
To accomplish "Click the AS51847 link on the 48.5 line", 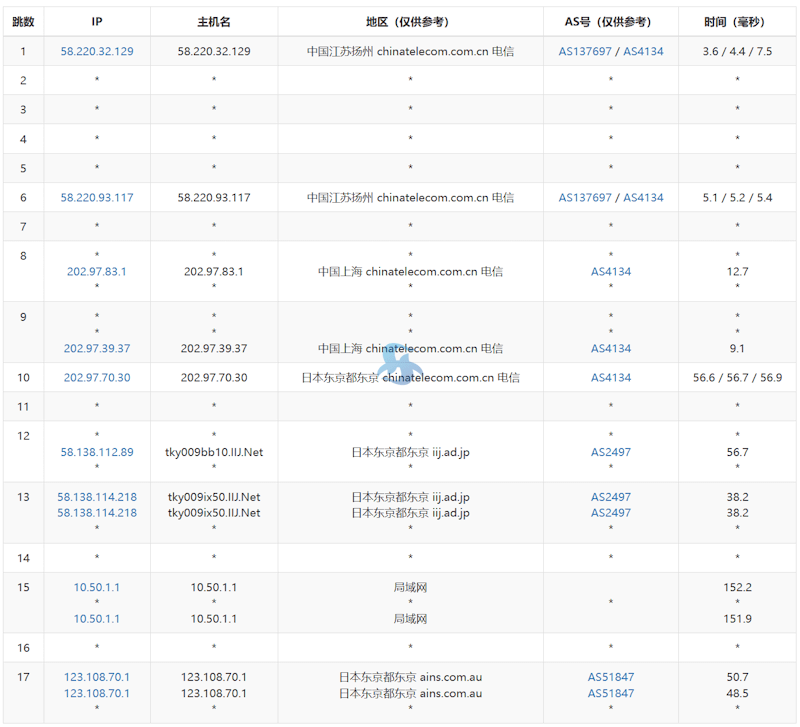I will 611,694.
